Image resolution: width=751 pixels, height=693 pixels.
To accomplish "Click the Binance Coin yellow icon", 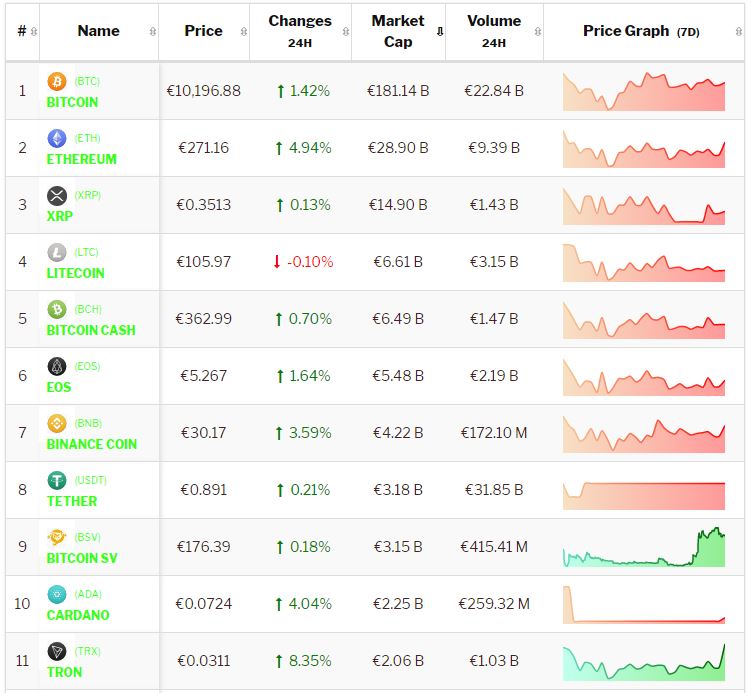I will tap(57, 424).
